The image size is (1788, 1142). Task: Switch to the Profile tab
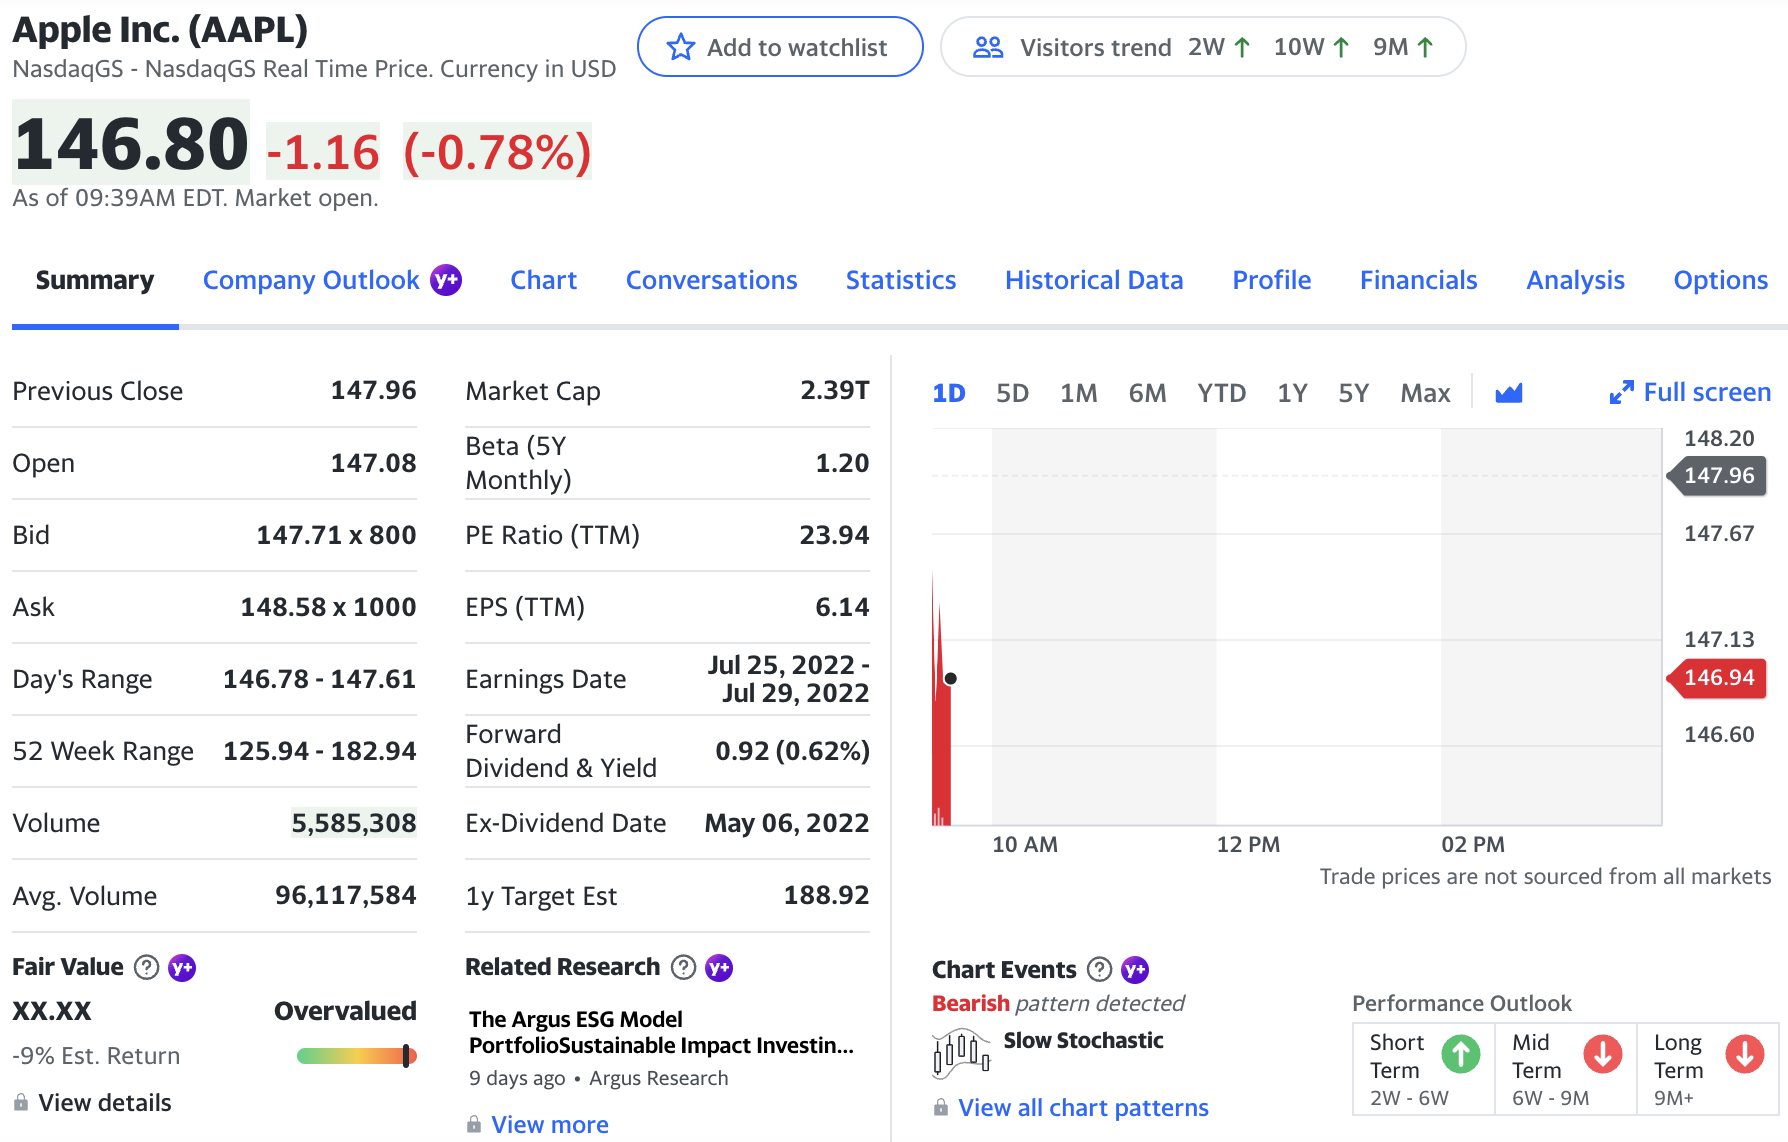pos(1272,280)
